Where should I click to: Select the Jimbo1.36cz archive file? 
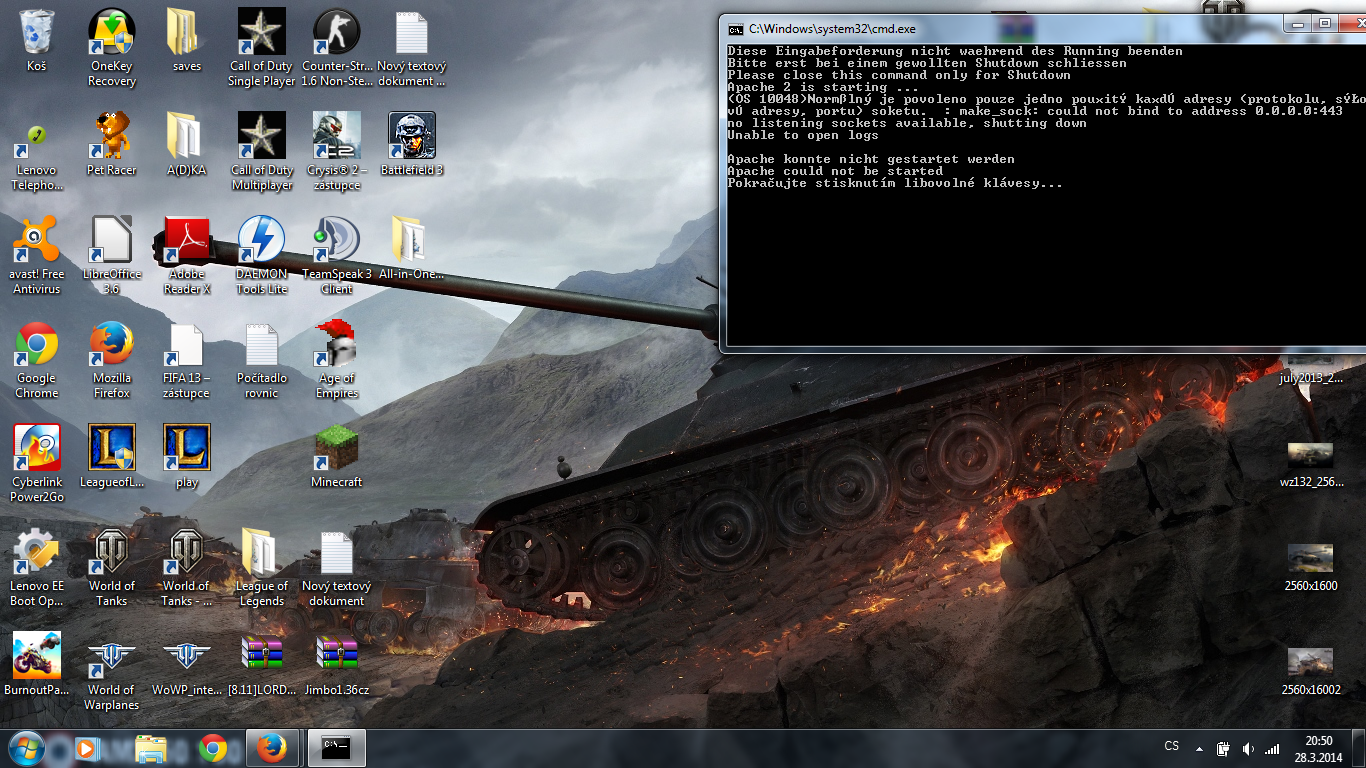(x=337, y=665)
